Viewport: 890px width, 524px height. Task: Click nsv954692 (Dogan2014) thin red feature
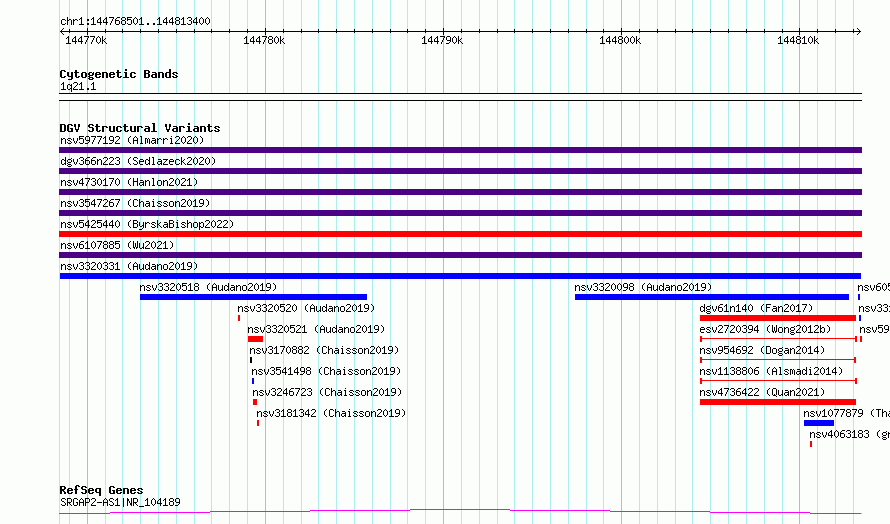[778, 360]
